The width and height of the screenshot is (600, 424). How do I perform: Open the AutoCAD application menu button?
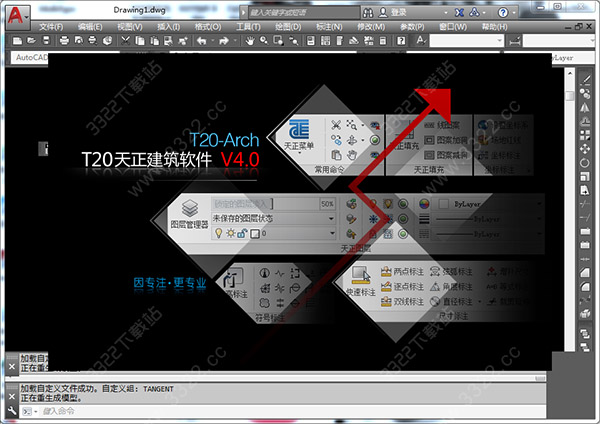[x=18, y=17]
